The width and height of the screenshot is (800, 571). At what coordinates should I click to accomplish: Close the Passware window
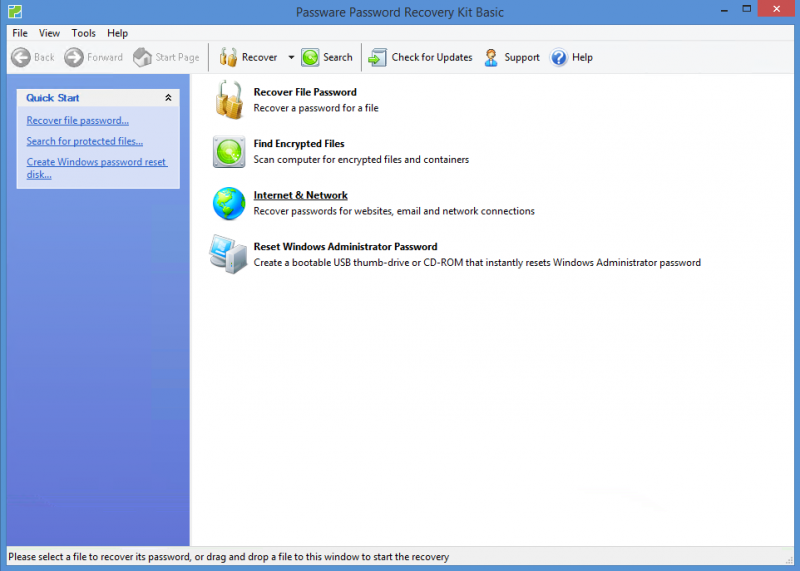point(777,9)
